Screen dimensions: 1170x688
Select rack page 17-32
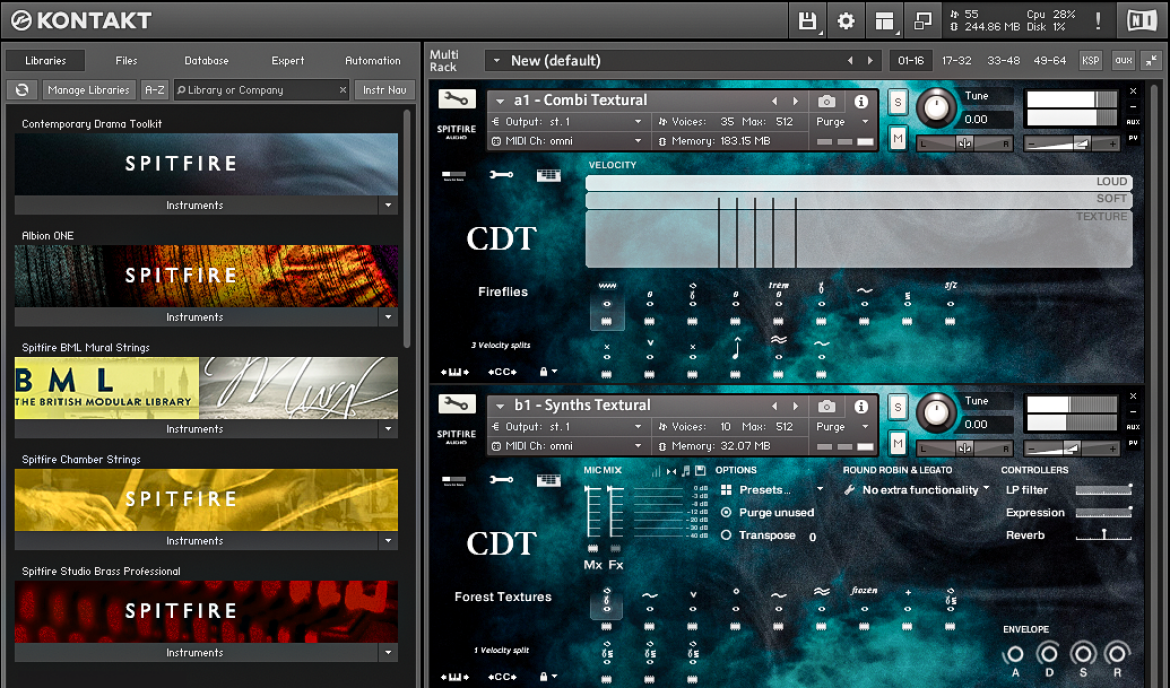[x=957, y=60]
